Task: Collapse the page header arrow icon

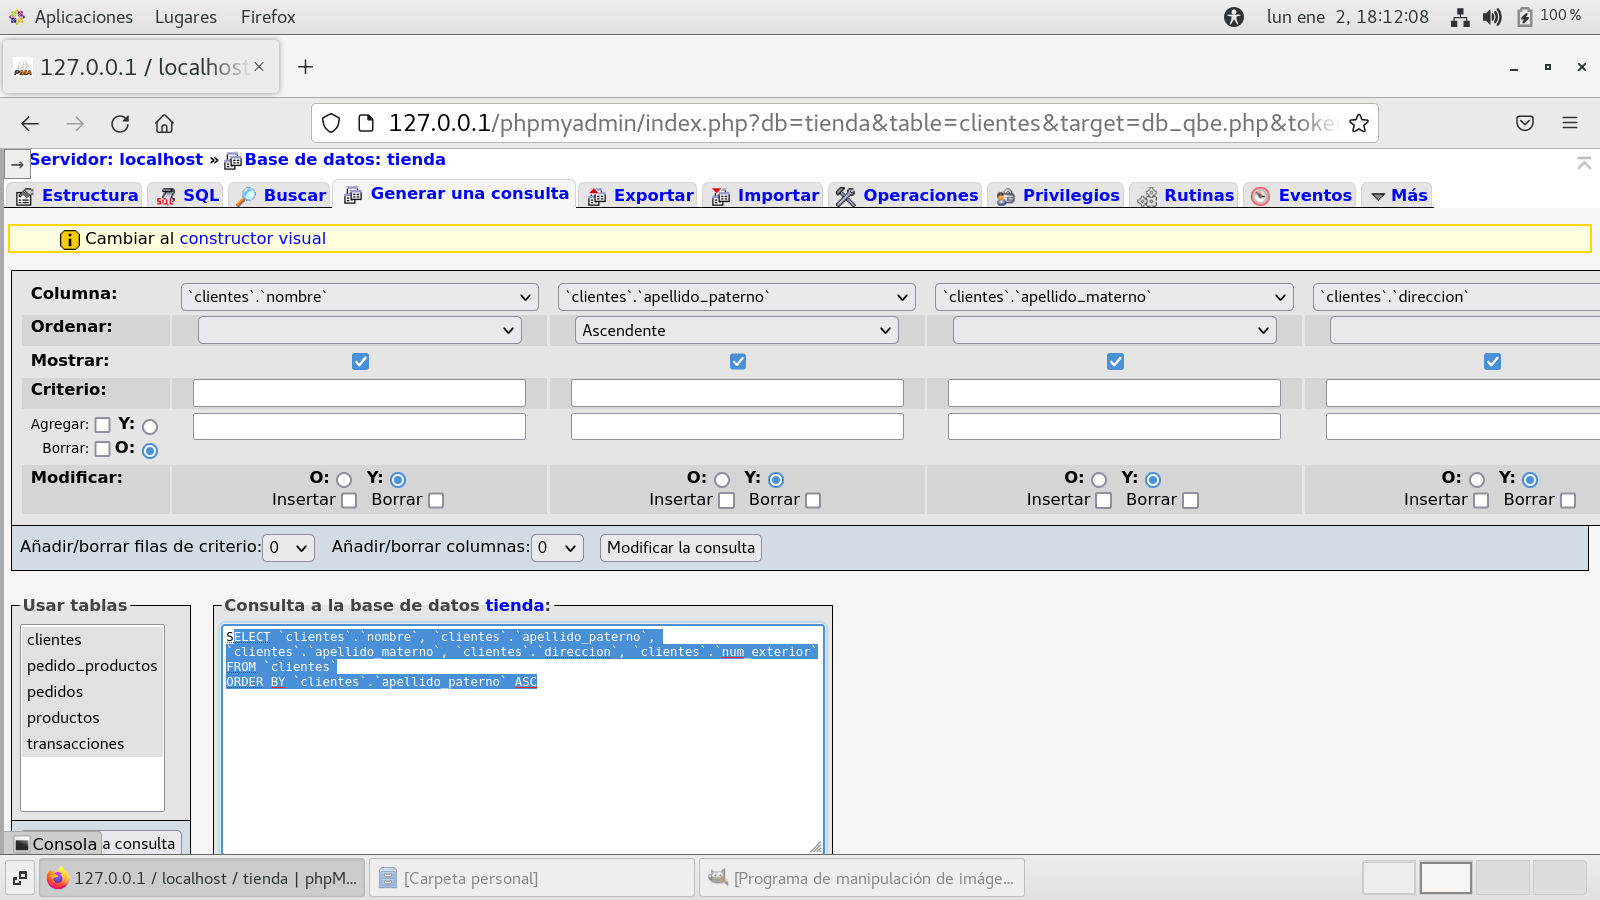Action: coord(1584,163)
